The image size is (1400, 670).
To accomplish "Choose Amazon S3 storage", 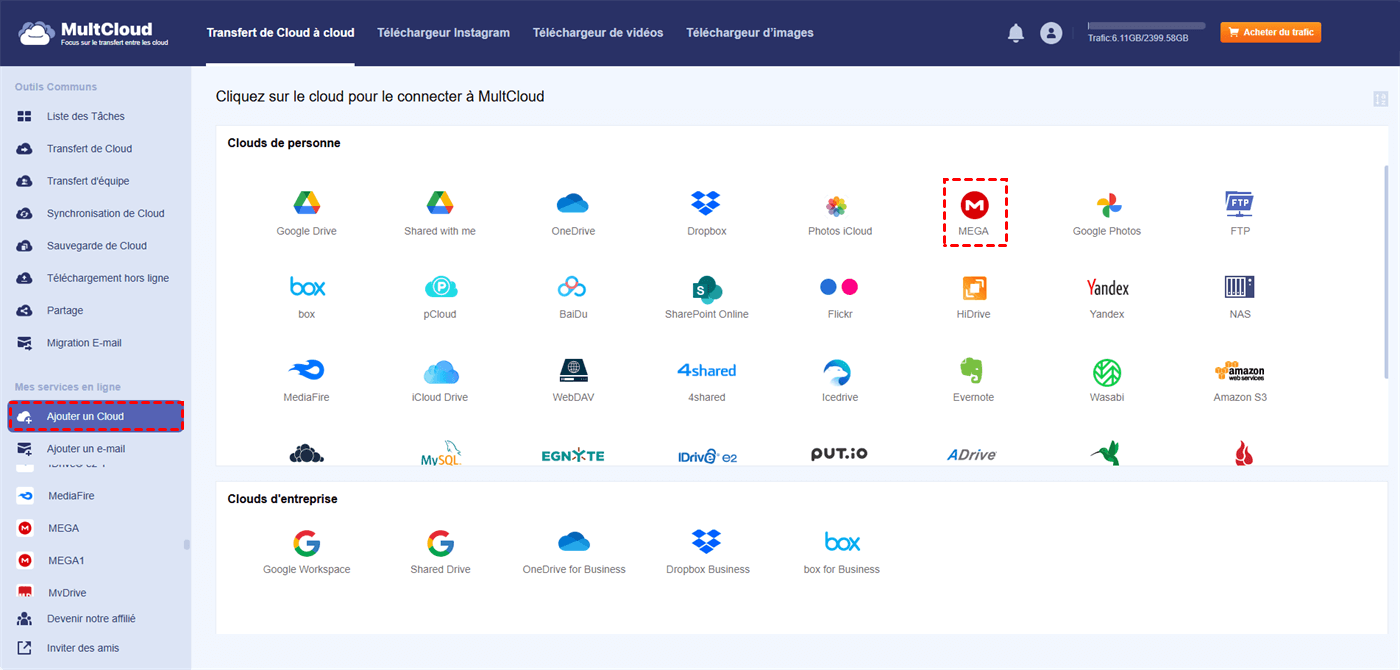I will [1240, 380].
